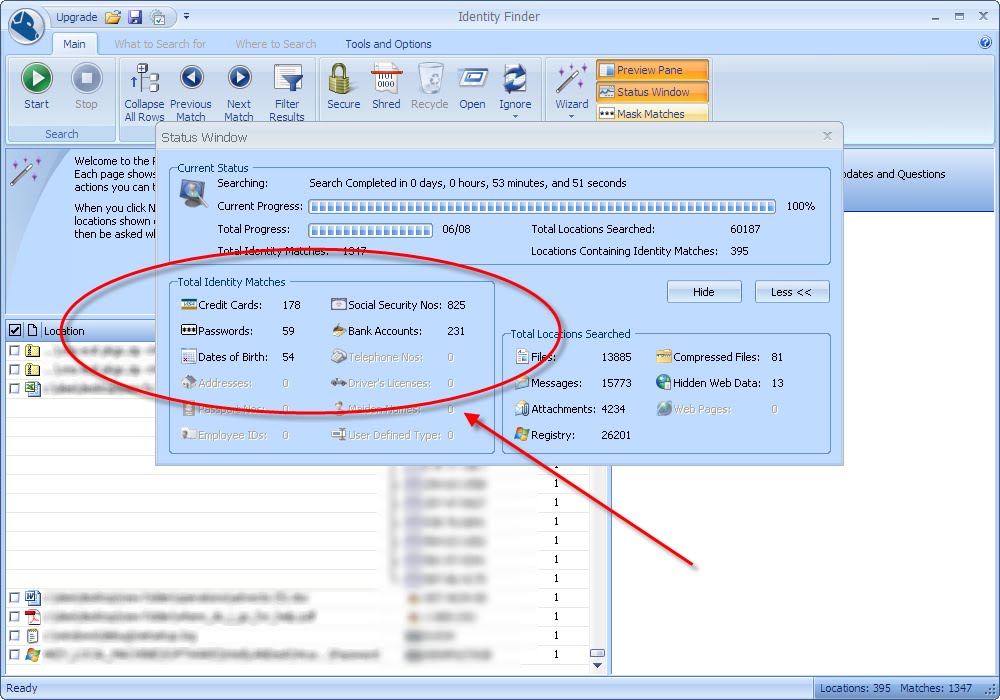This screenshot has height=700, width=1000.
Task: Go to Previous Match
Action: (x=191, y=92)
